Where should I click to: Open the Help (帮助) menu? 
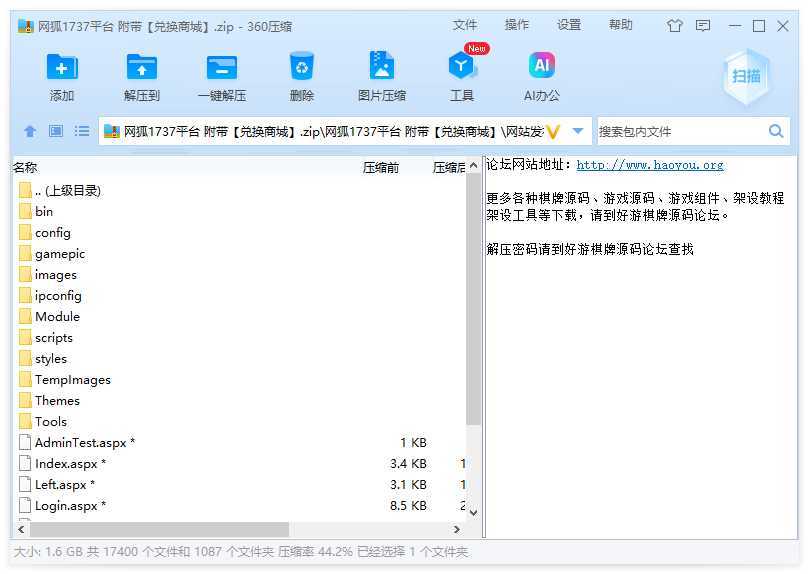pyautogui.click(x=621, y=25)
